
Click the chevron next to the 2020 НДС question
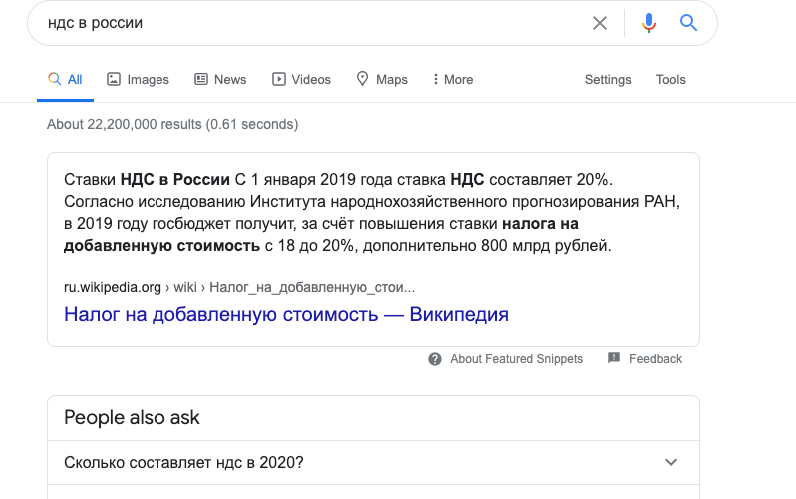click(x=671, y=462)
